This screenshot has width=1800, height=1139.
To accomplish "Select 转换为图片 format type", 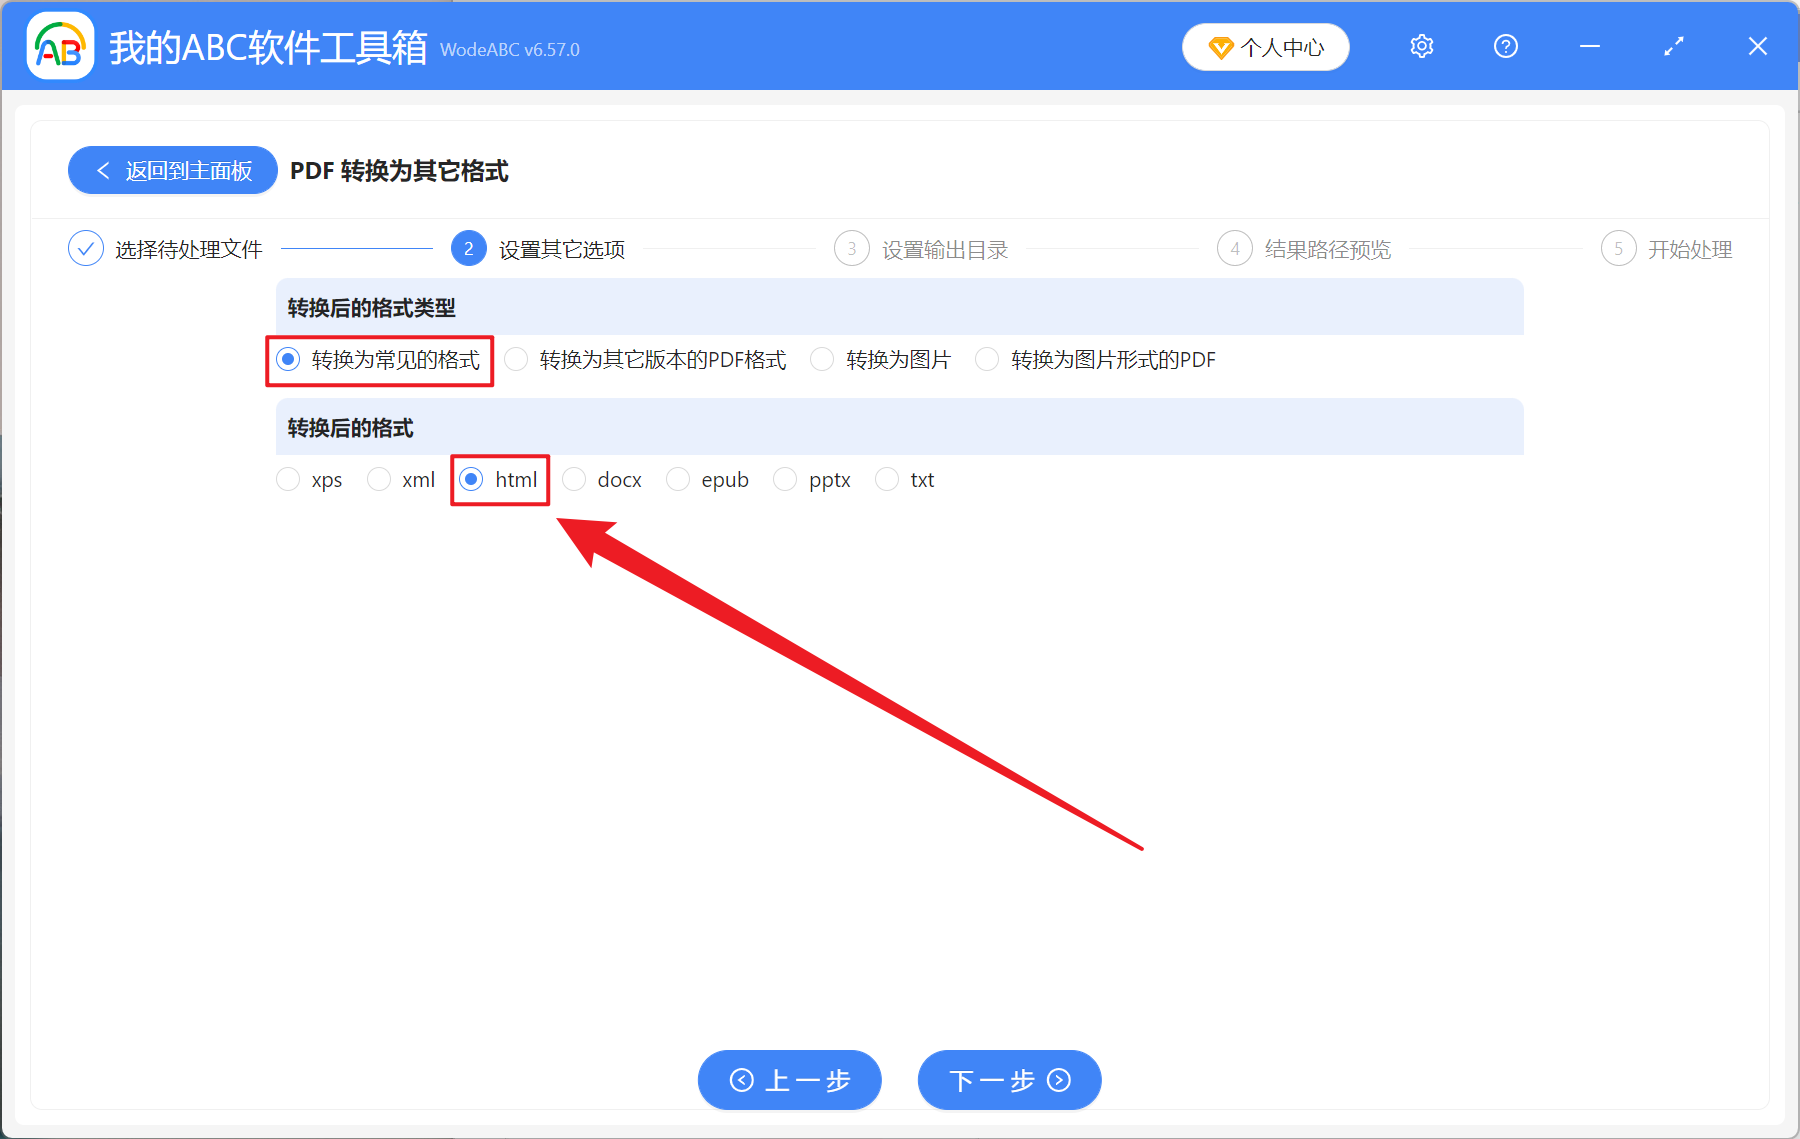I will coord(822,359).
